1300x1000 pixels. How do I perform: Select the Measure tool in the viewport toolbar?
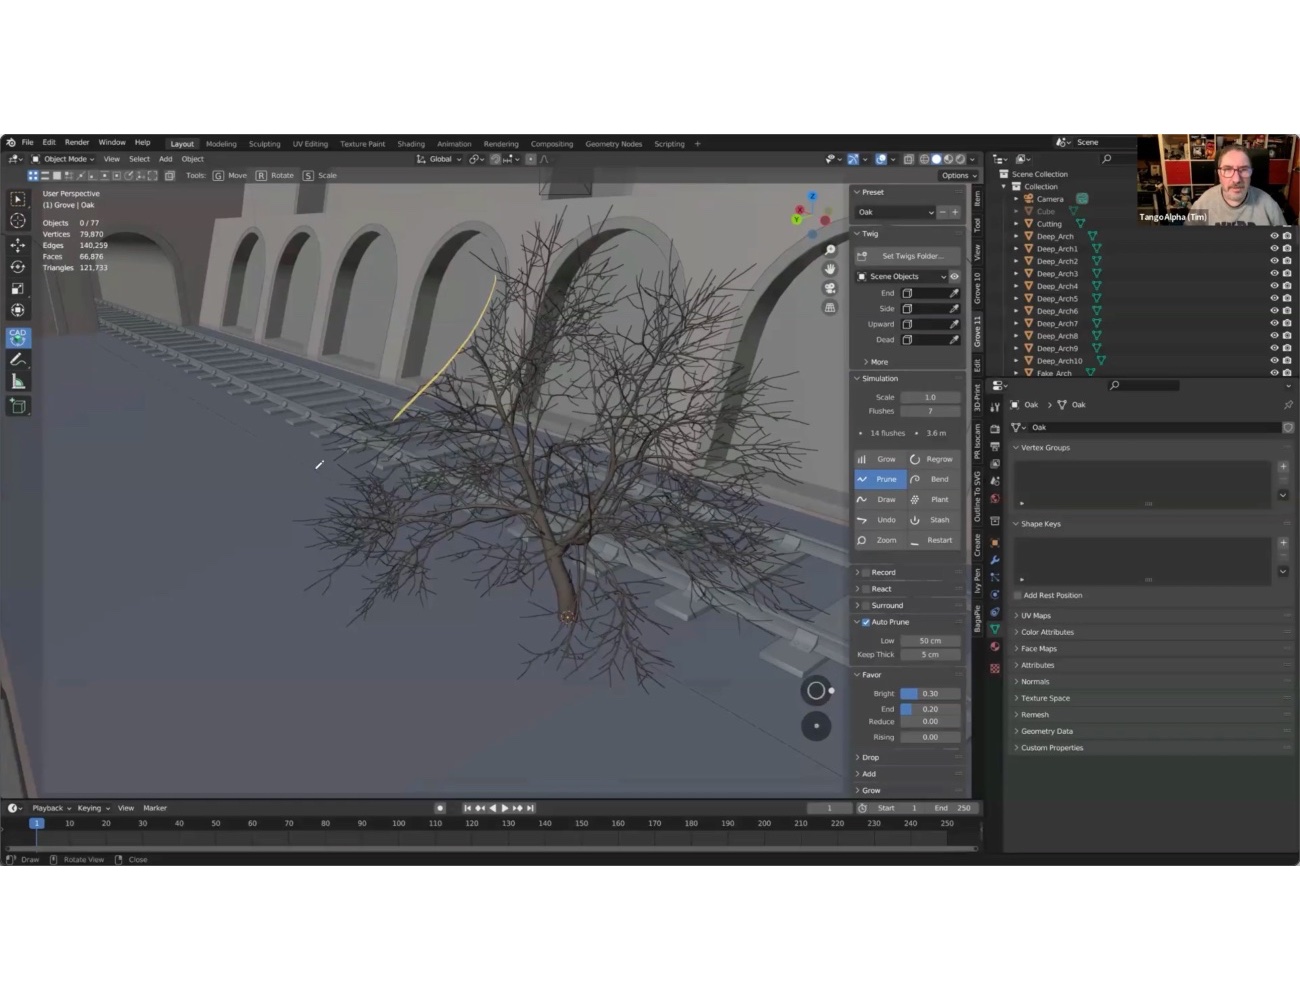click(x=18, y=381)
